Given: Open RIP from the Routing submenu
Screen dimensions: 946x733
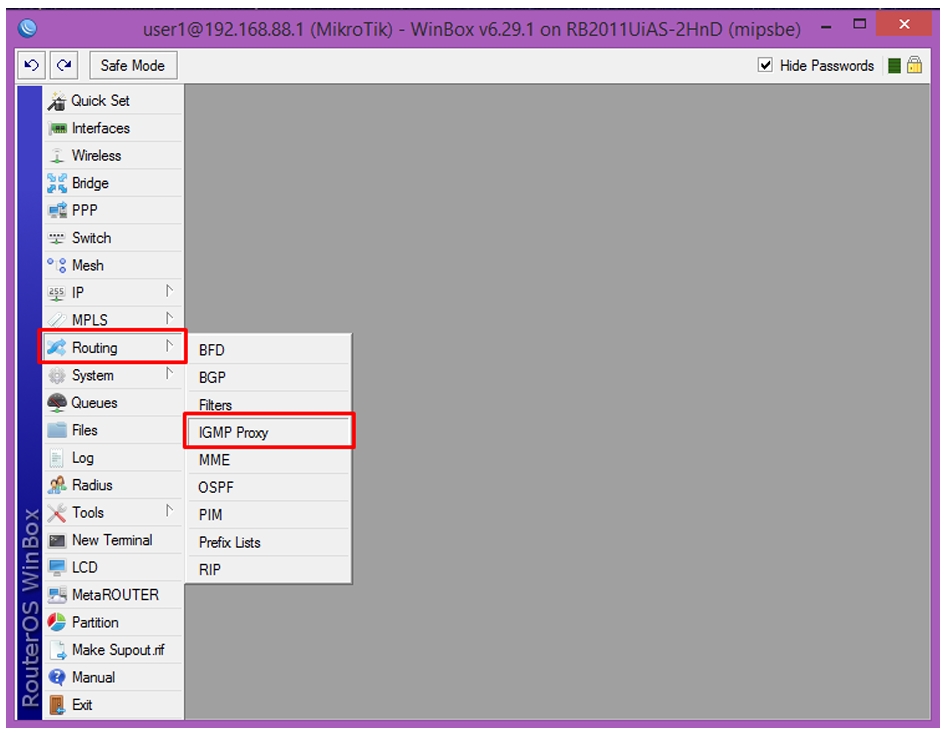Looking at the screenshot, I should pyautogui.click(x=268, y=570).
